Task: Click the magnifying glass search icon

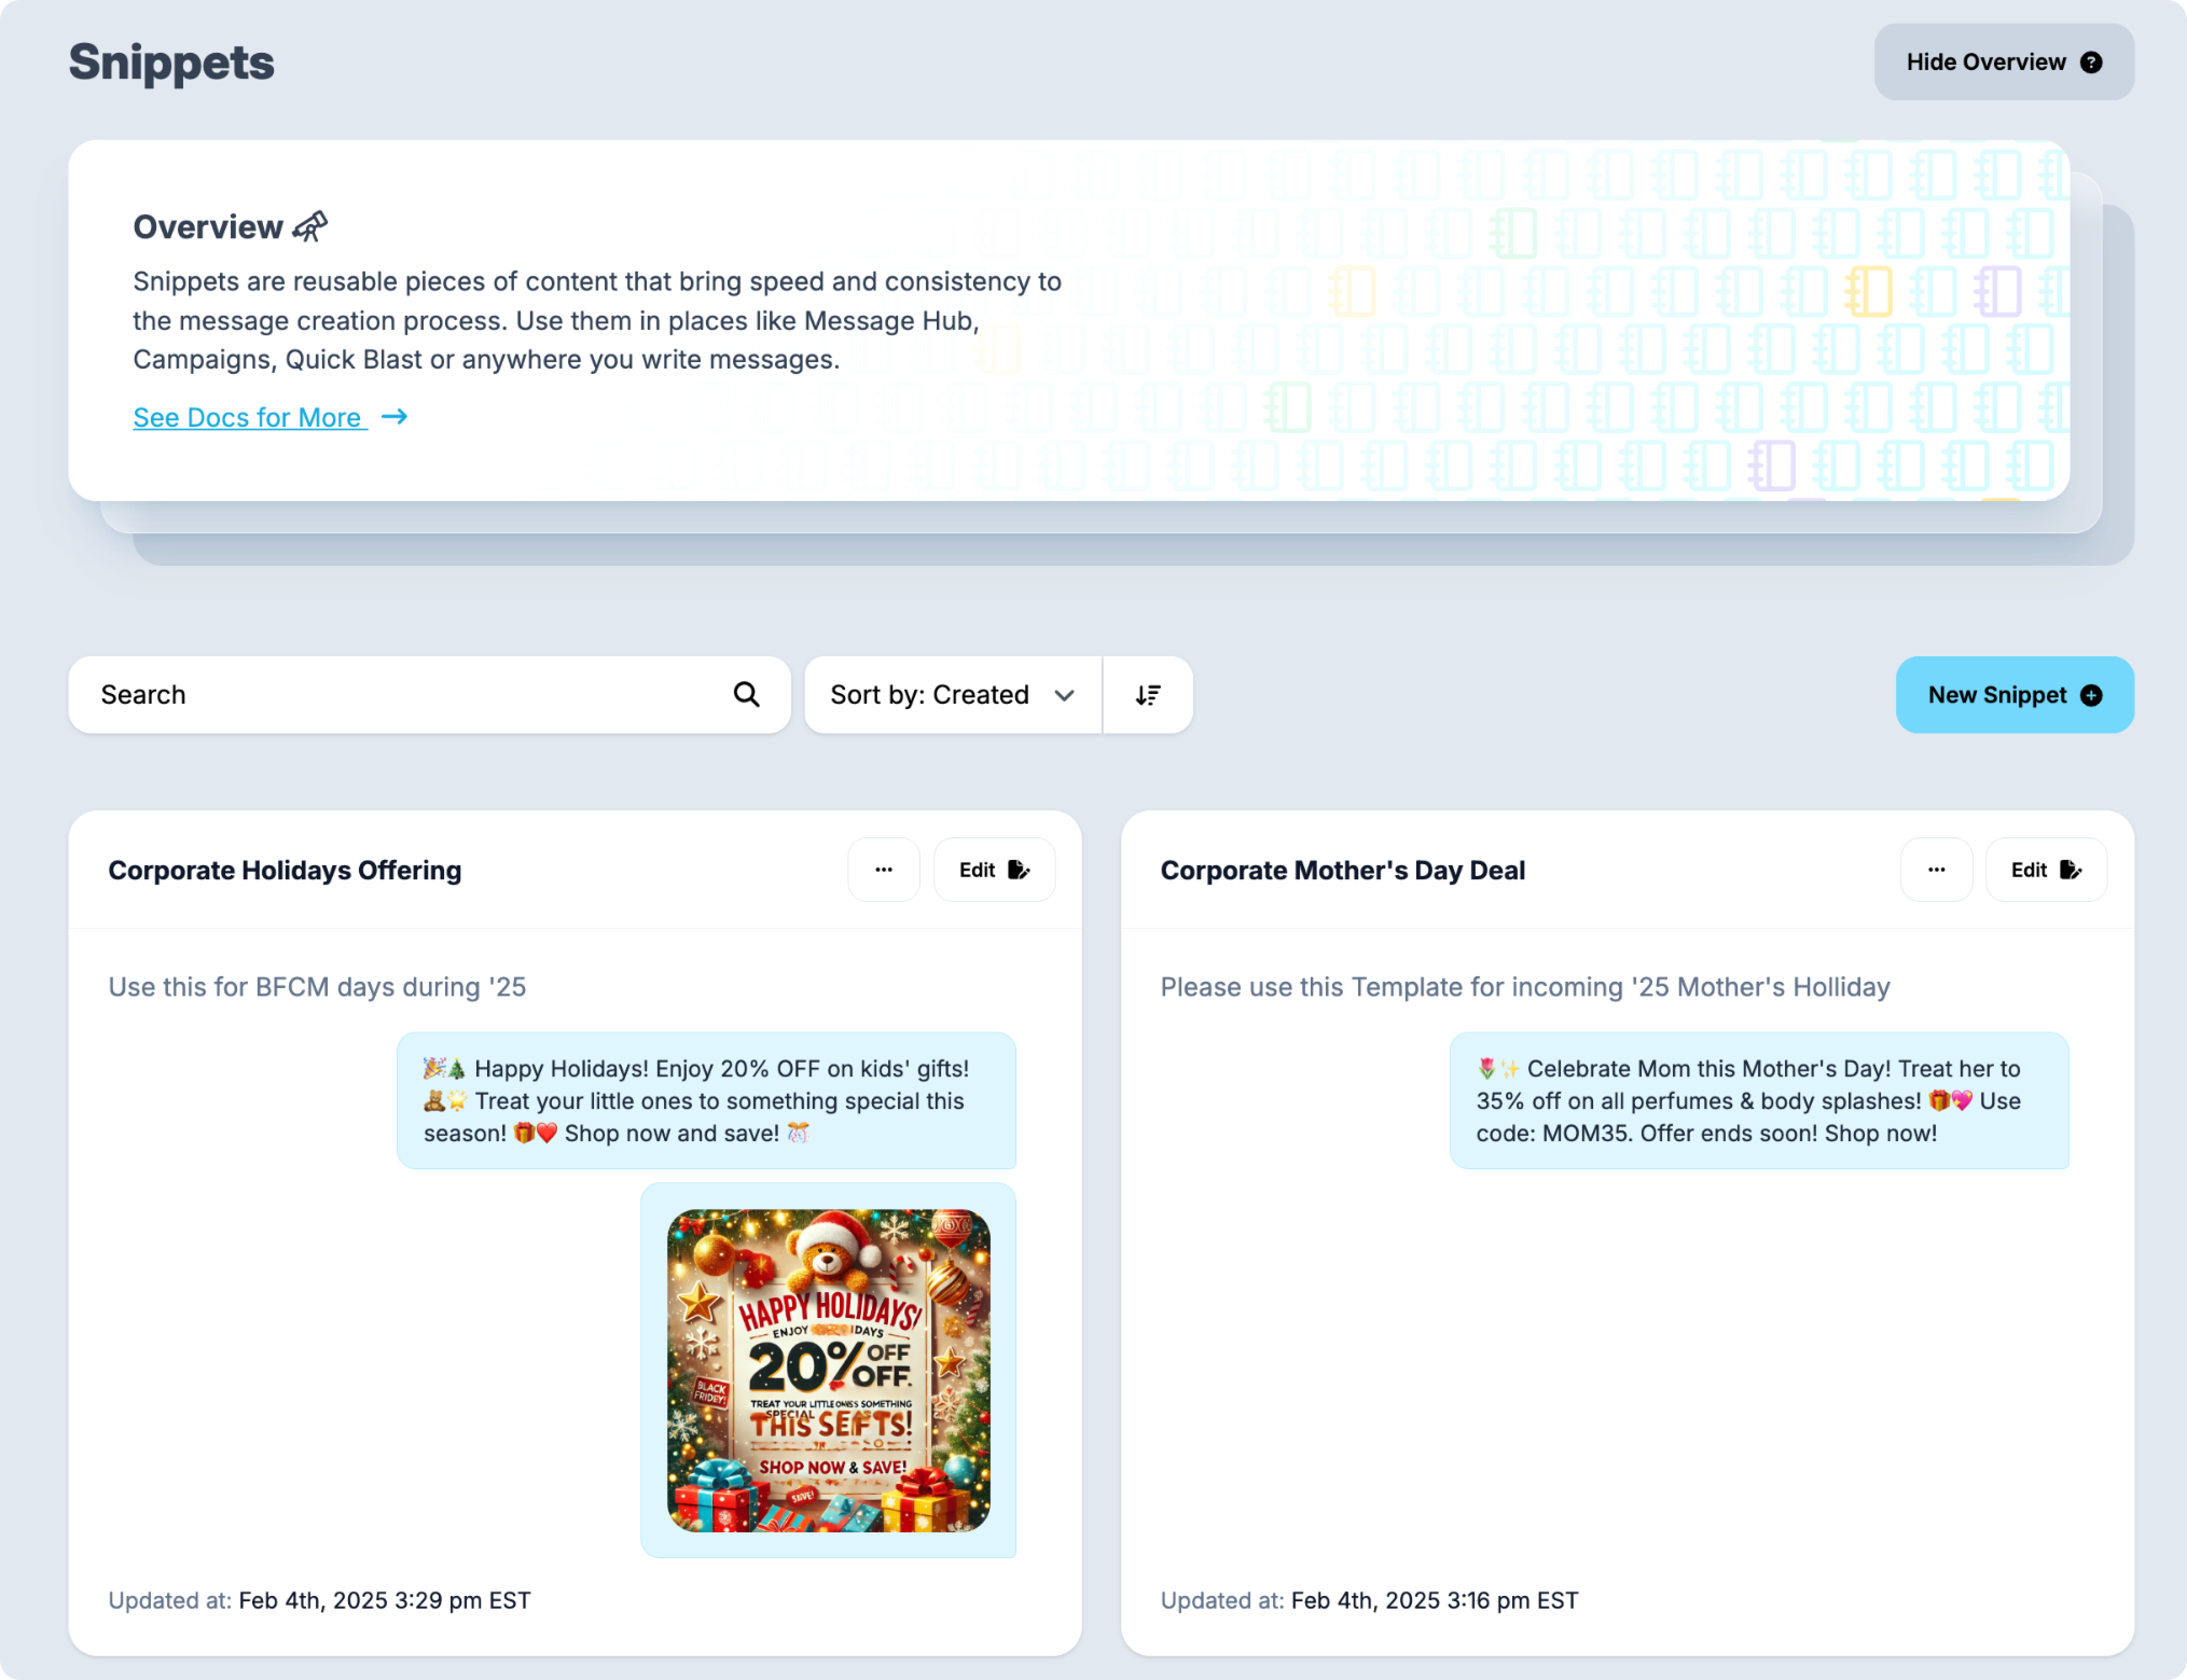Action: pyautogui.click(x=746, y=694)
